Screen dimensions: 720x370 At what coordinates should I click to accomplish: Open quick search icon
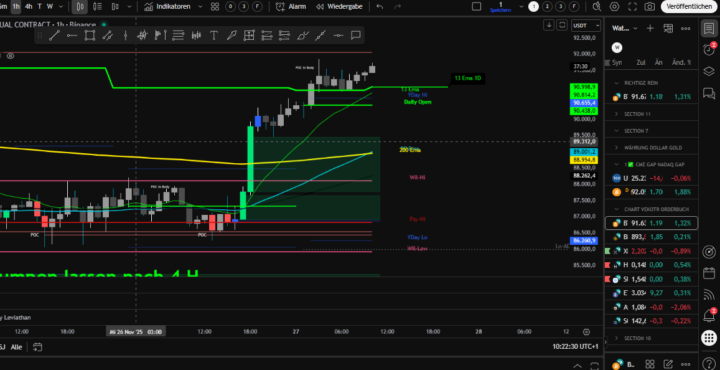pyautogui.click(x=596, y=6)
